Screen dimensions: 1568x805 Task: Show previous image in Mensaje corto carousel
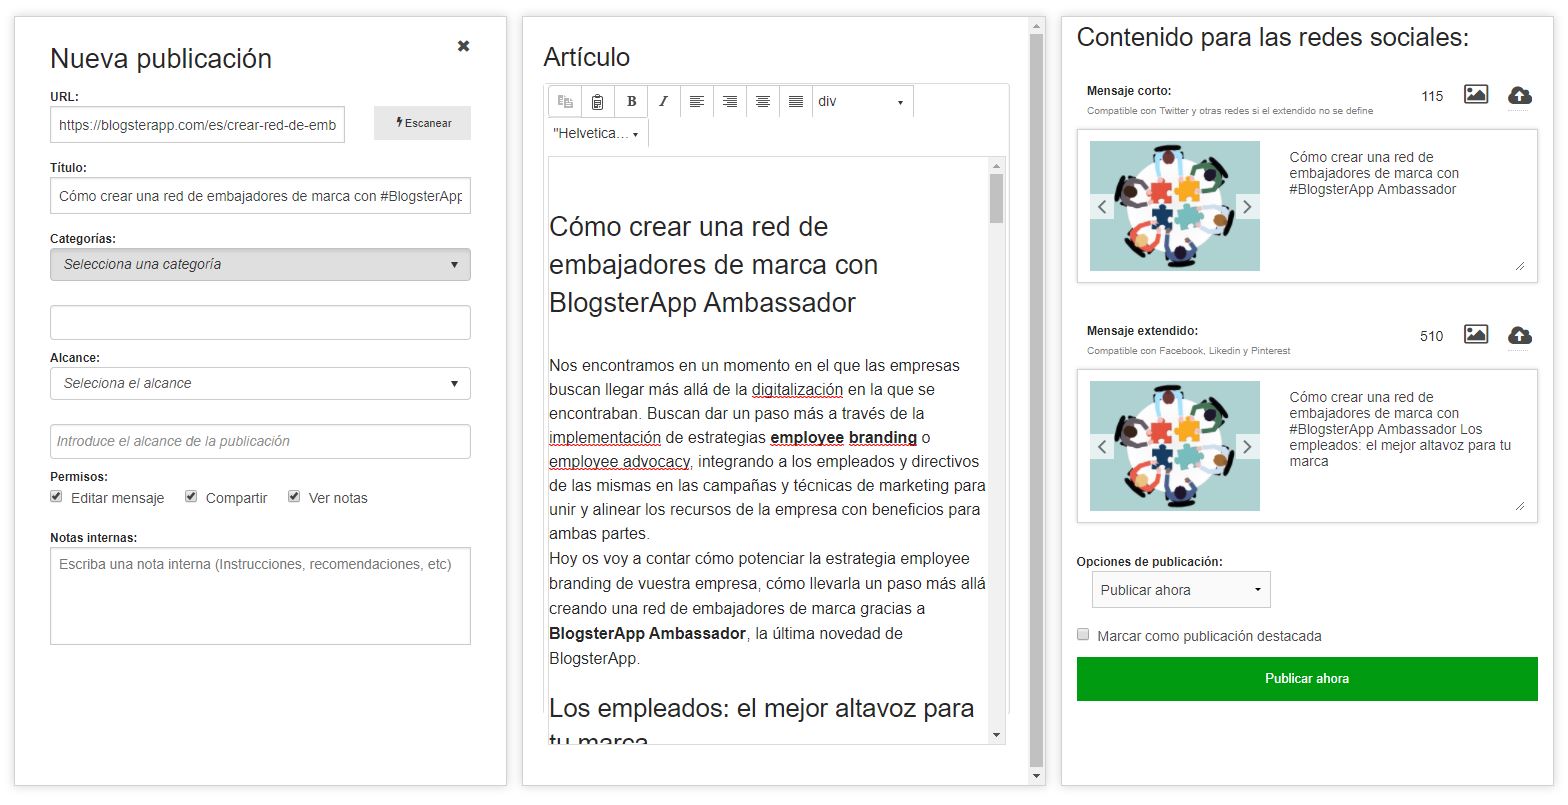point(1102,207)
